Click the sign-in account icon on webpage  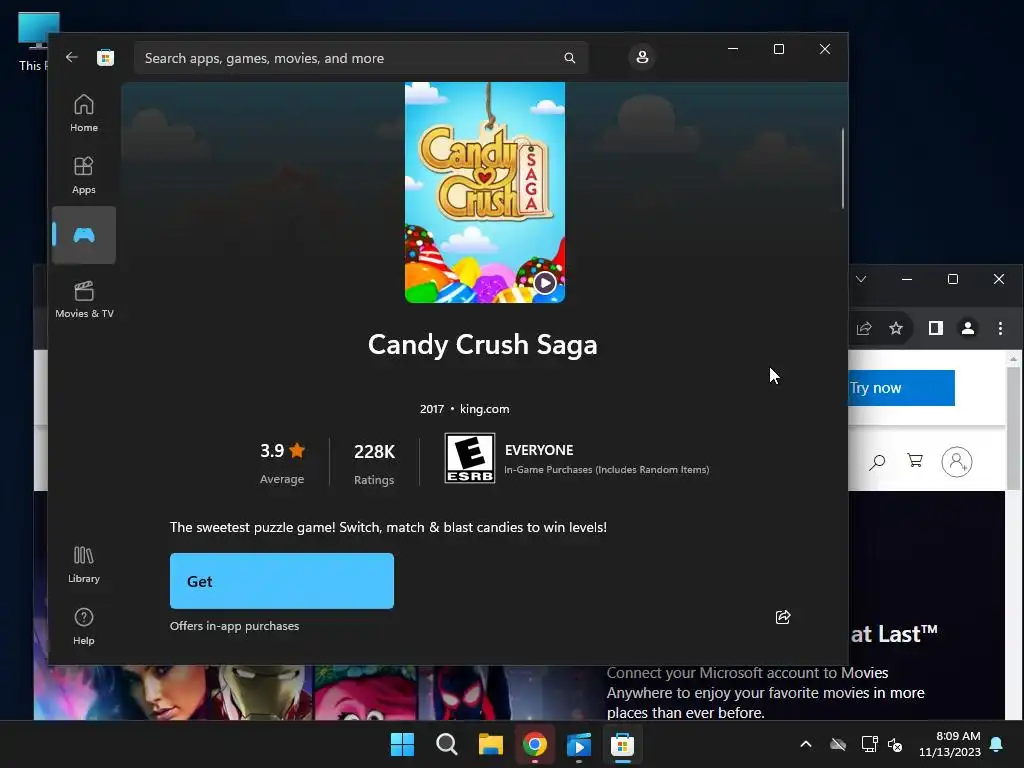[x=957, y=462]
